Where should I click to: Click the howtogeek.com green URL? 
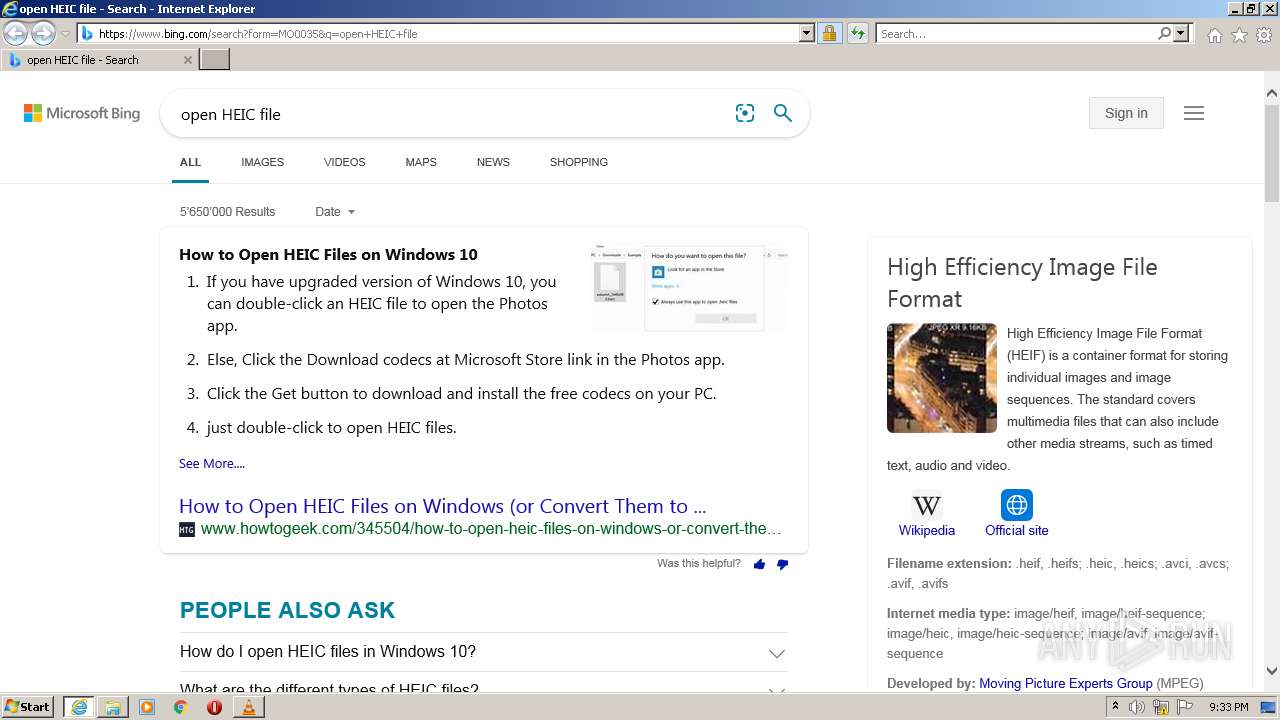tap(490, 529)
